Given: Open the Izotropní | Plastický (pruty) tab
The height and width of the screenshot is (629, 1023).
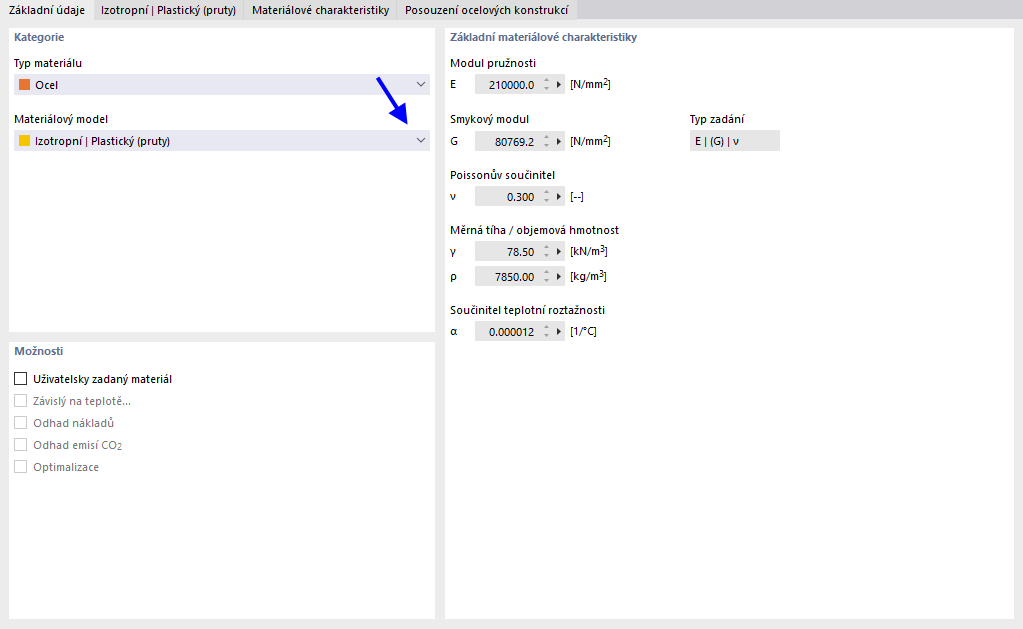Looking at the screenshot, I should click(x=168, y=10).
